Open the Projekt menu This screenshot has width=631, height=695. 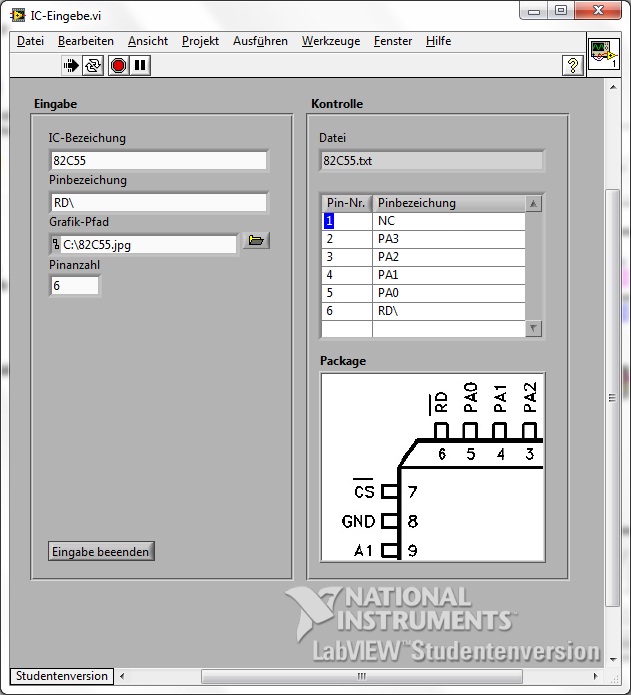pyautogui.click(x=200, y=41)
